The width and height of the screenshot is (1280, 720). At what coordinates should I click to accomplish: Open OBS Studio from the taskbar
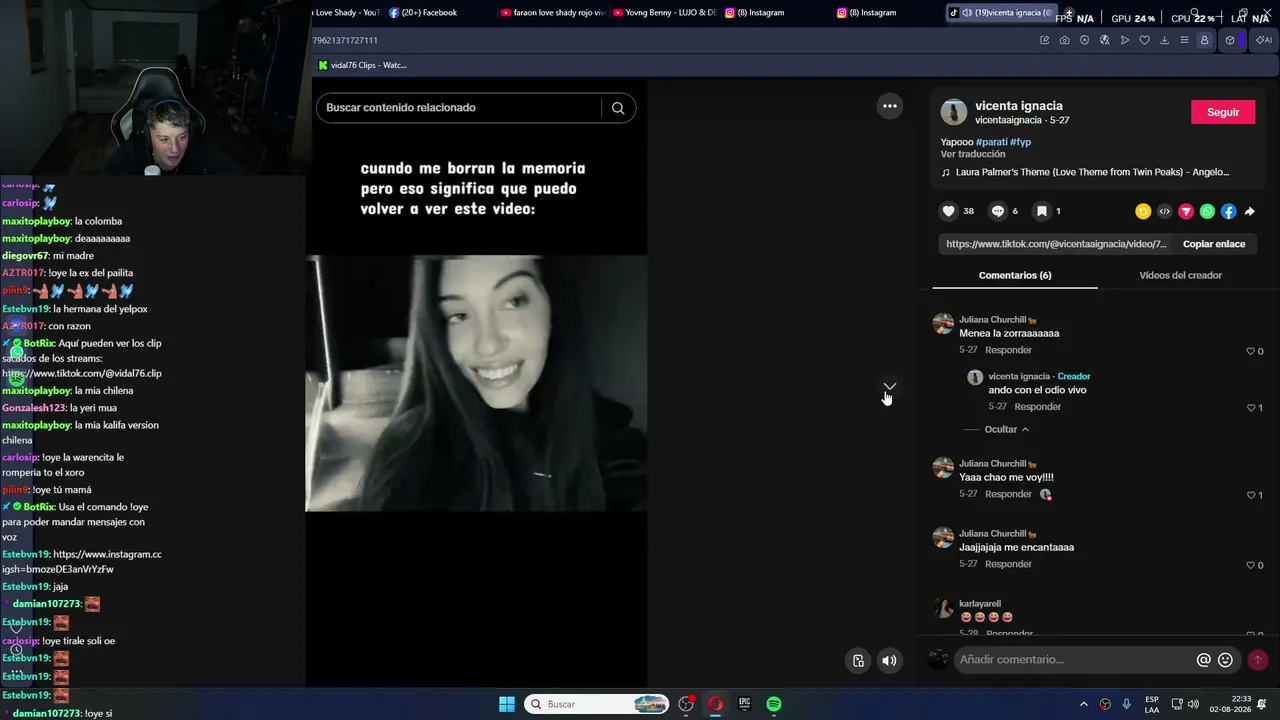point(686,704)
